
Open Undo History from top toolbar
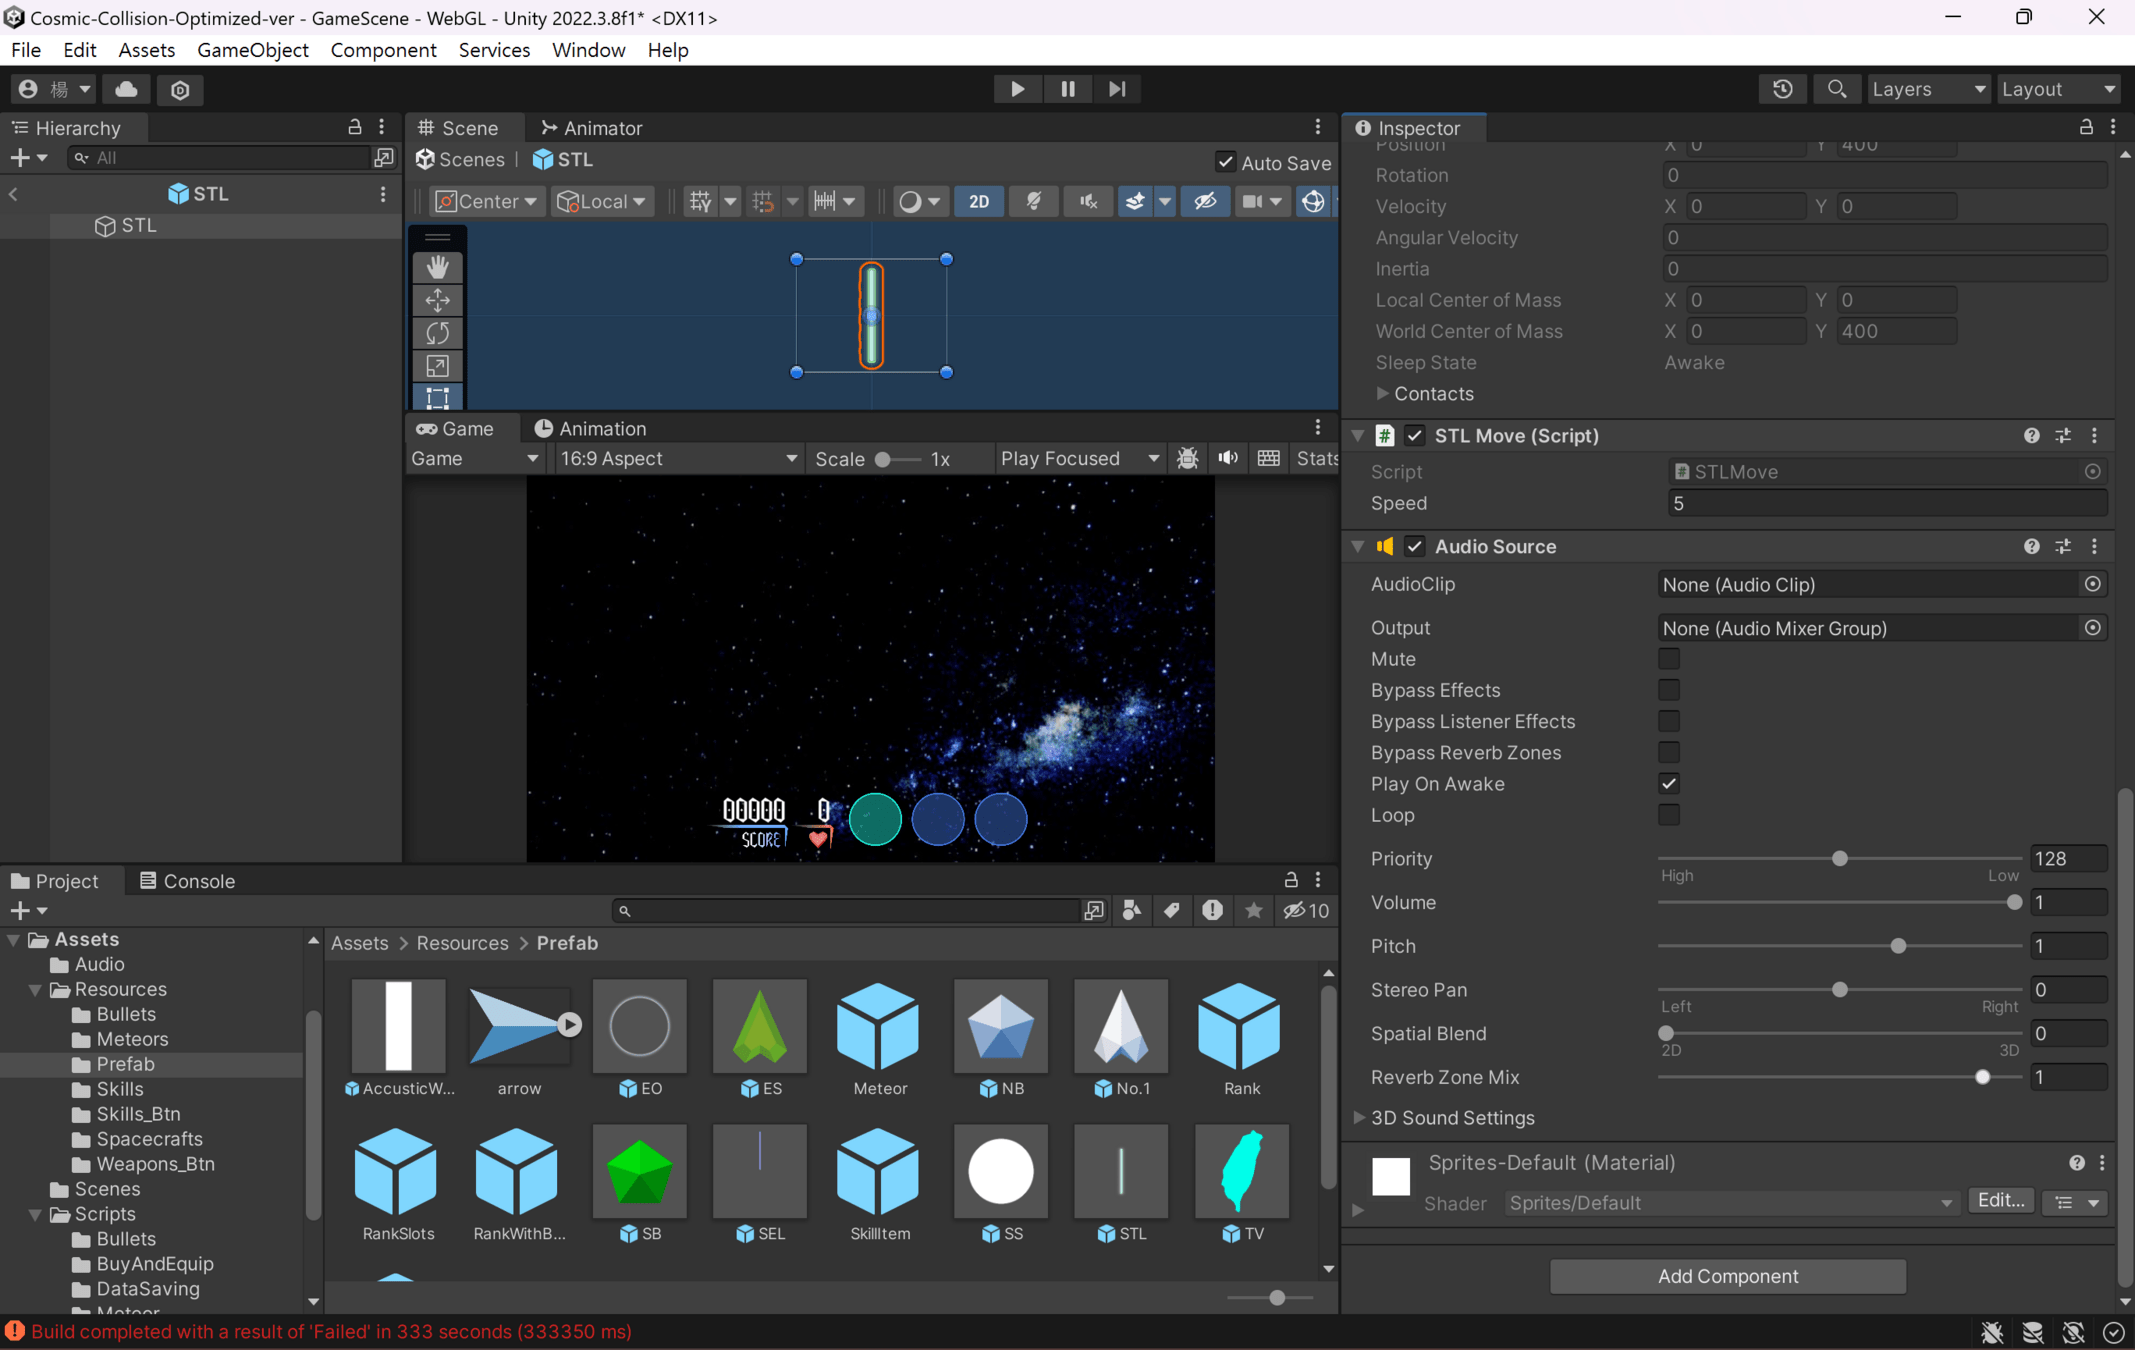tap(1782, 89)
